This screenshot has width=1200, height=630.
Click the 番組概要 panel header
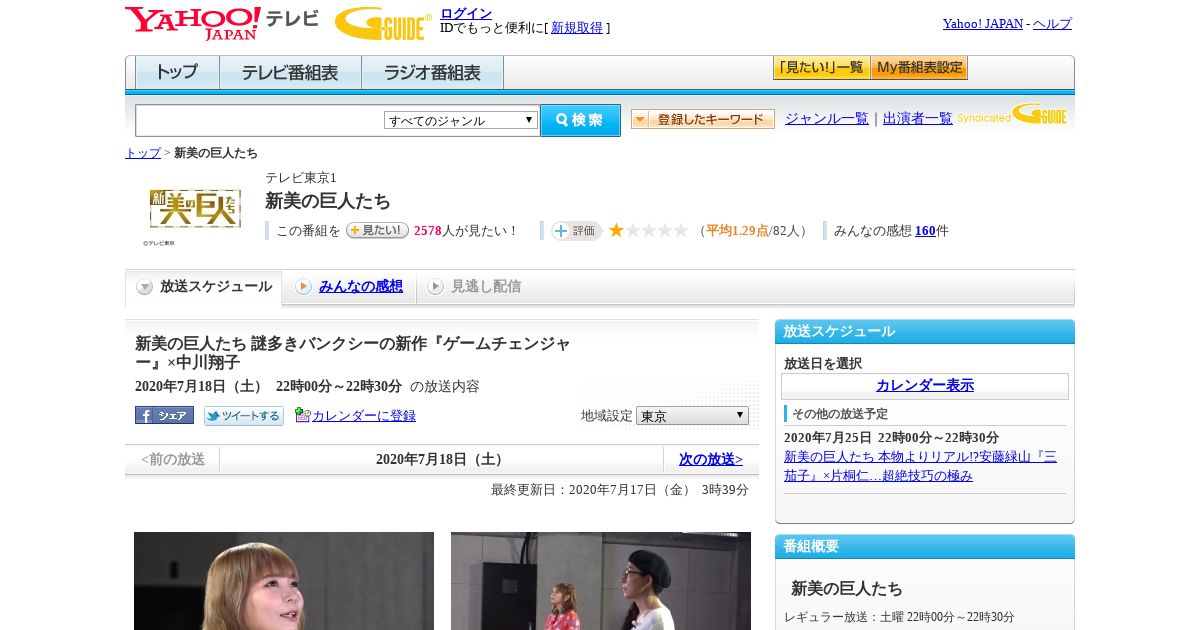click(x=925, y=546)
